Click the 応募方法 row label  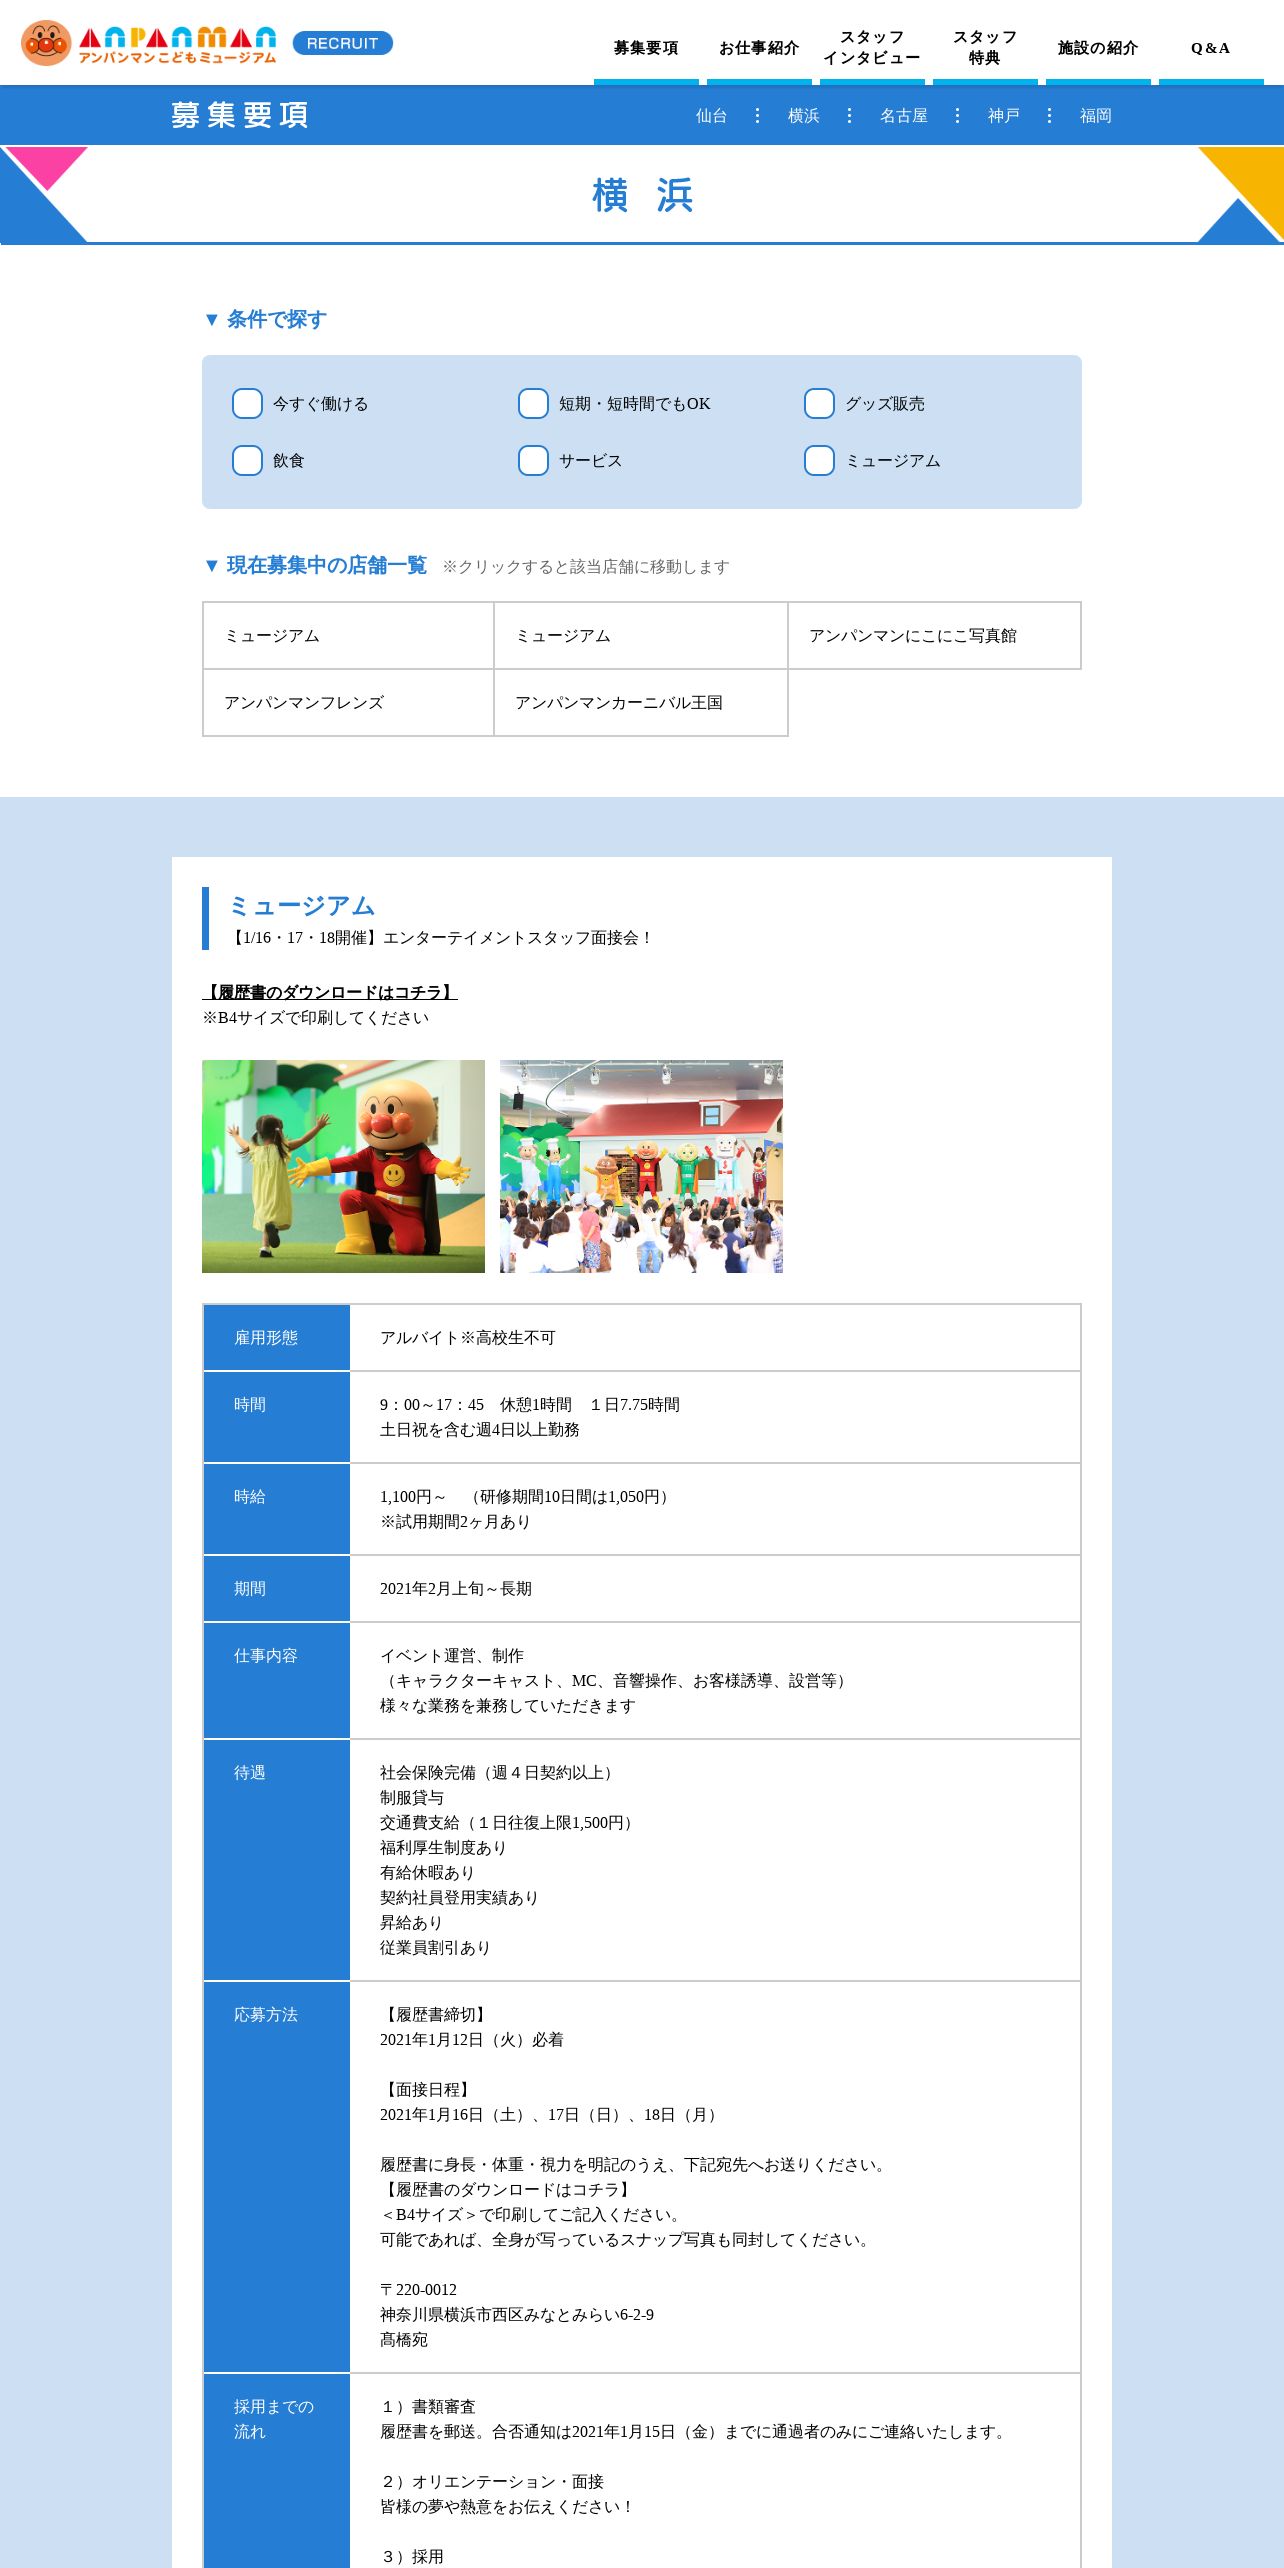click(277, 2177)
